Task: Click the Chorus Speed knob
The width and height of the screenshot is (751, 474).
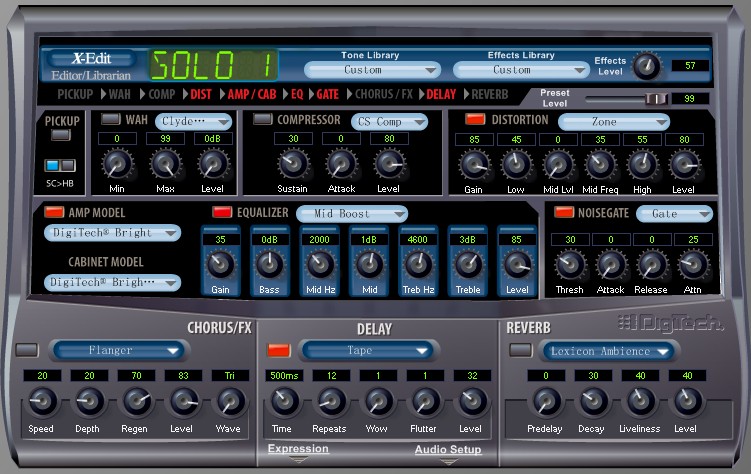Action: click(x=42, y=401)
